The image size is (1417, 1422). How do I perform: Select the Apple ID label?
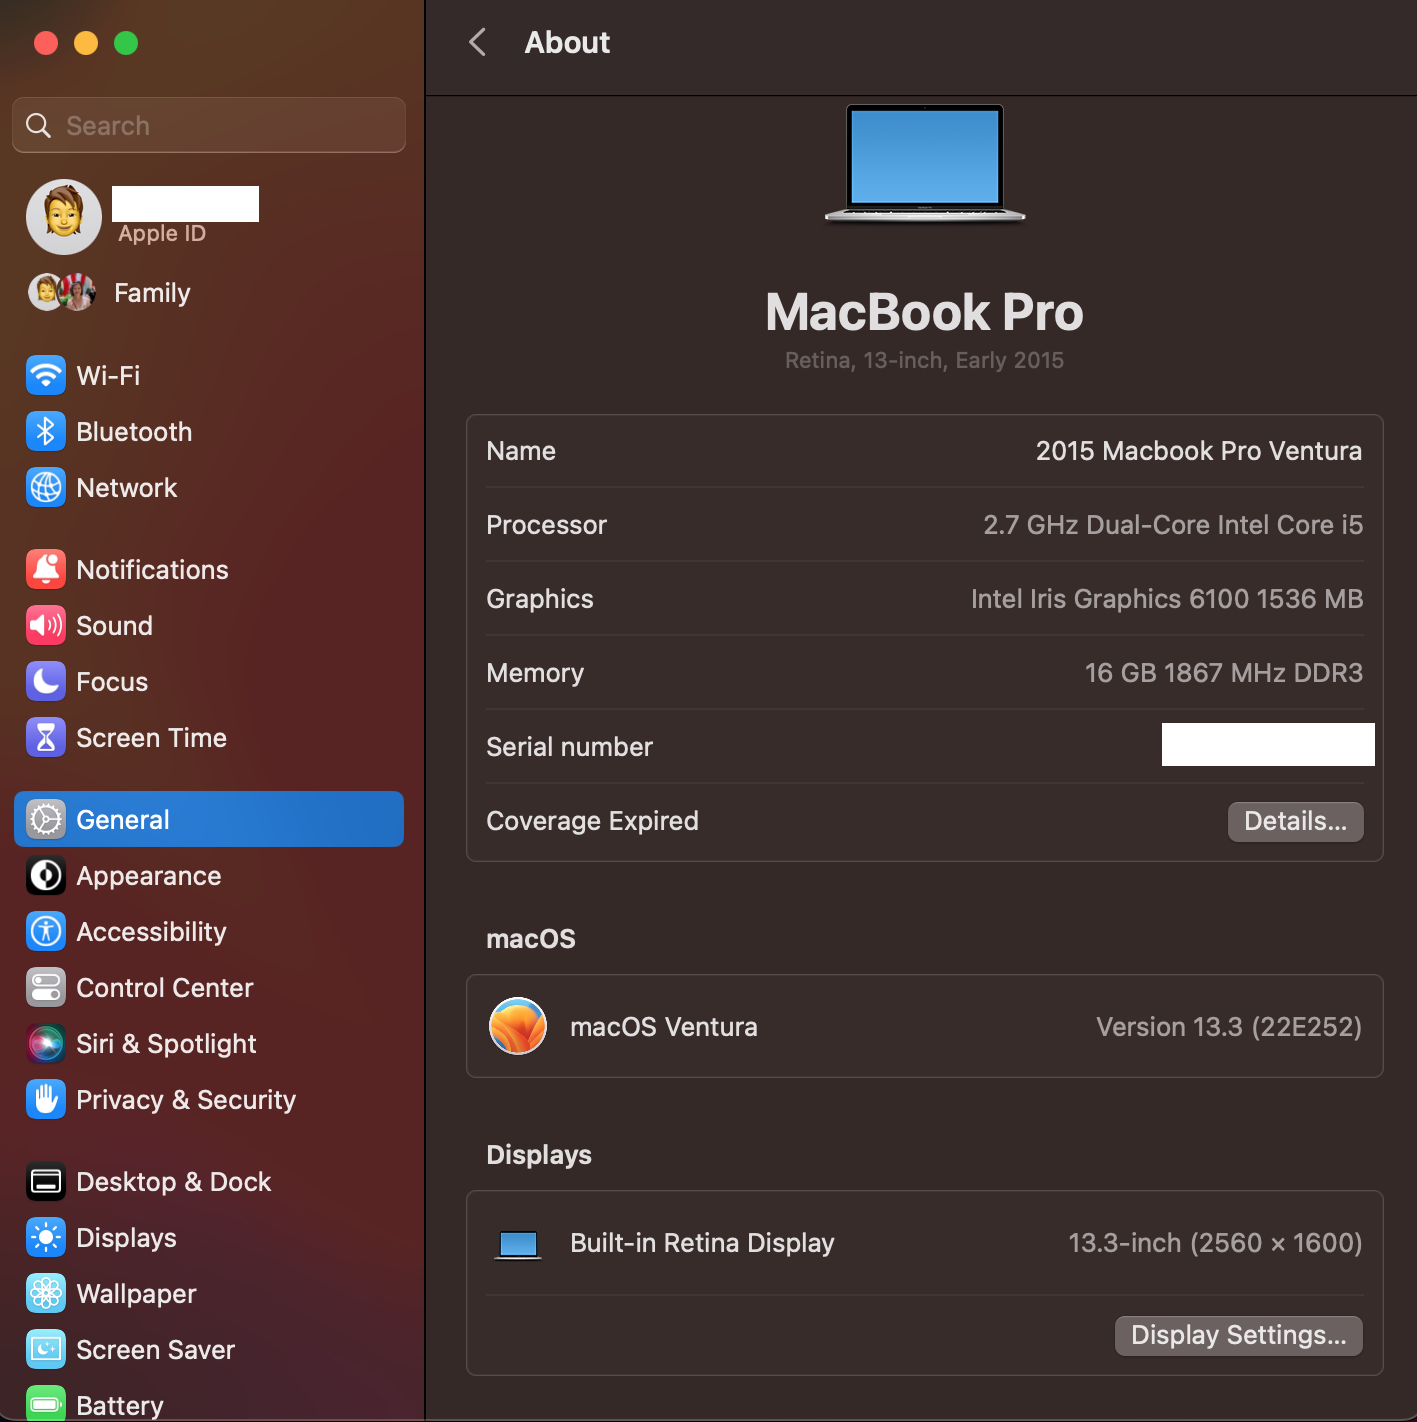click(x=162, y=234)
